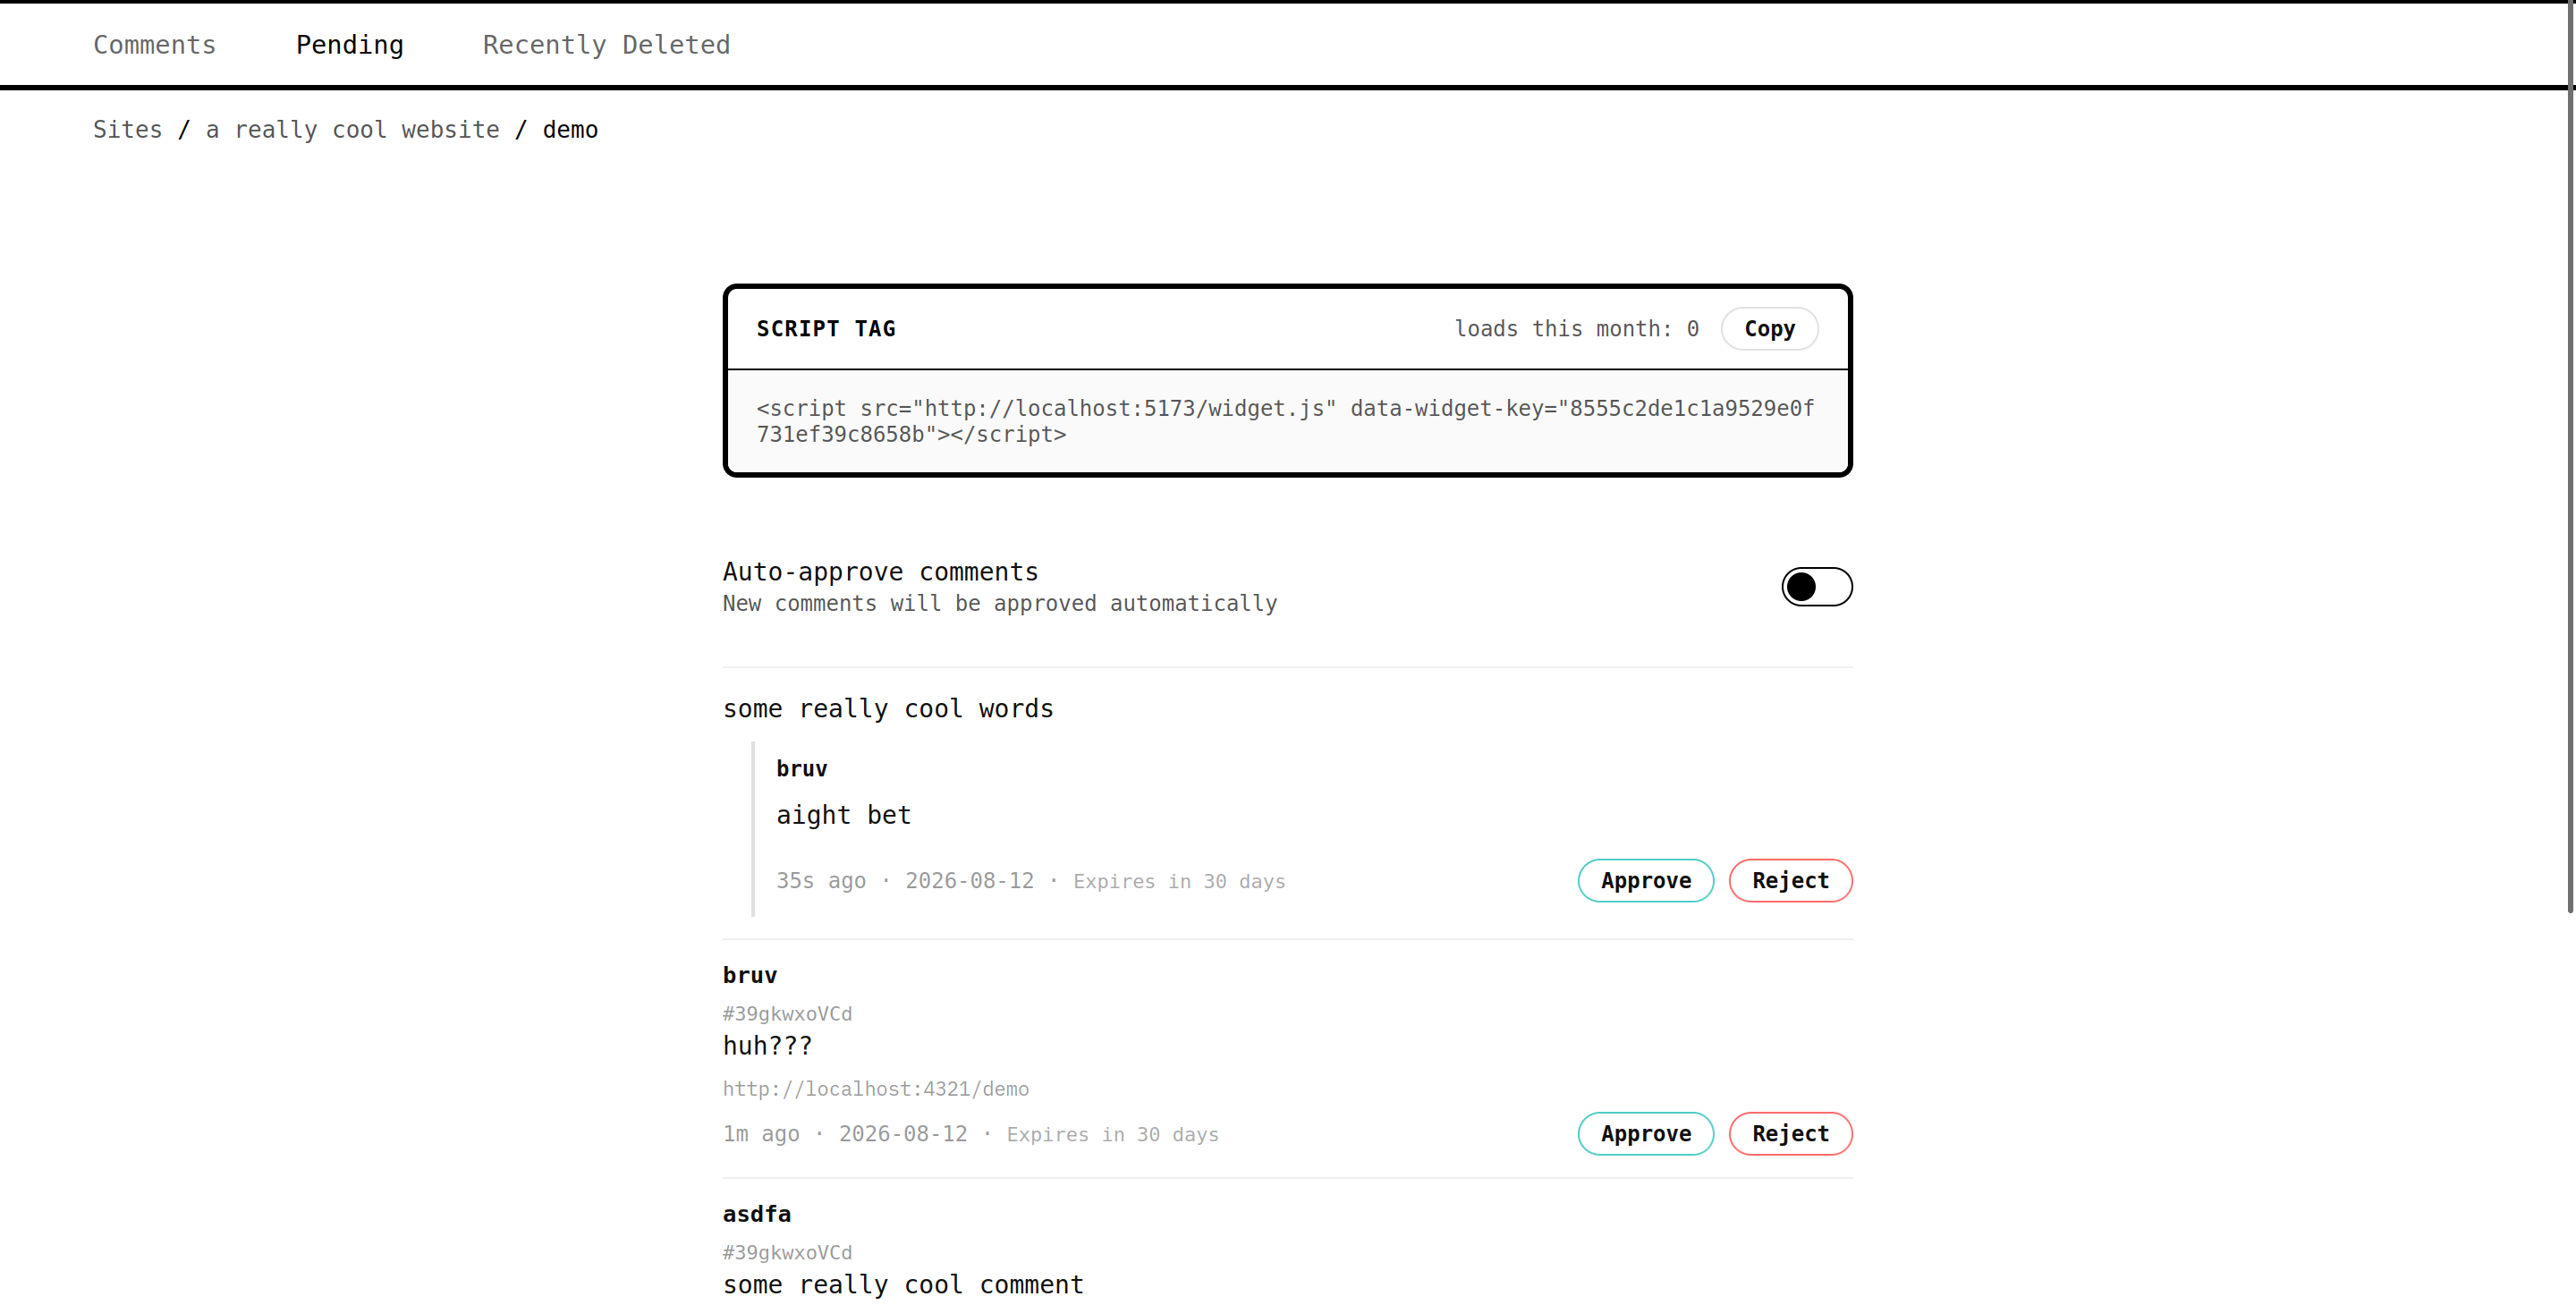Click 'some really cool words' parent comment
This screenshot has height=1305, width=2576.
888,709
